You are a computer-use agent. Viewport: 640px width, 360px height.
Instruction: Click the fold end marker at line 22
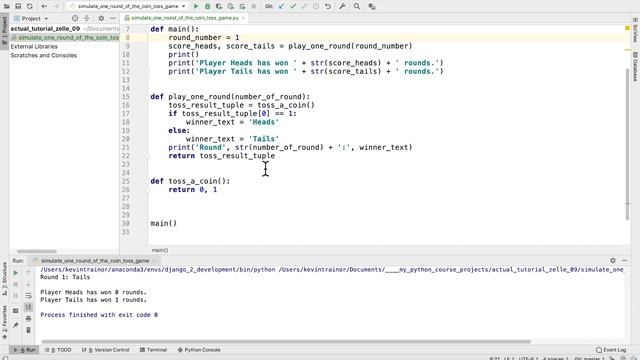(x=148, y=156)
